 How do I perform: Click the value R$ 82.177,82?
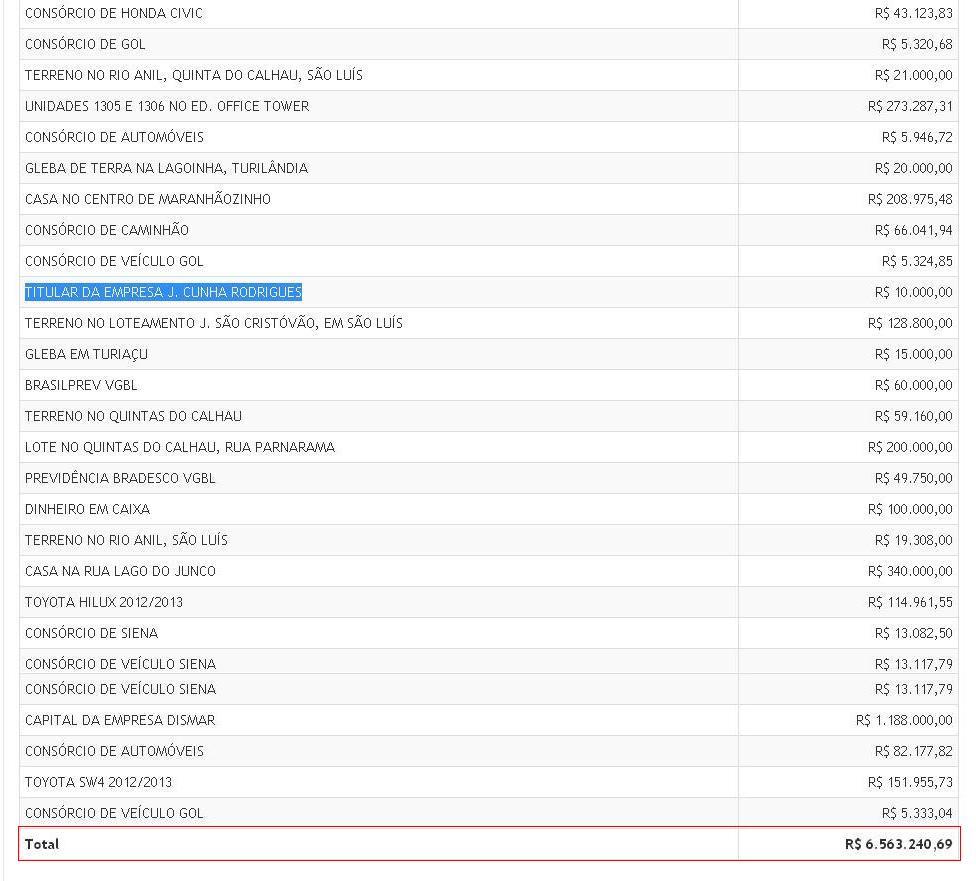(x=913, y=751)
